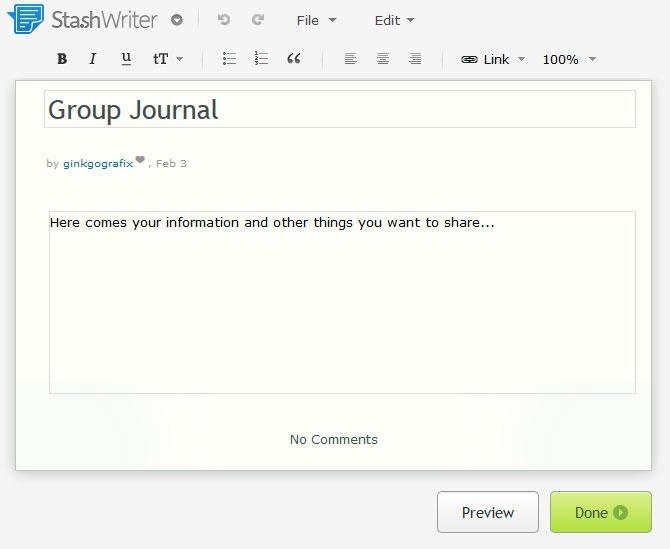Insert a bulleted list
The image size is (670, 549).
229,59
